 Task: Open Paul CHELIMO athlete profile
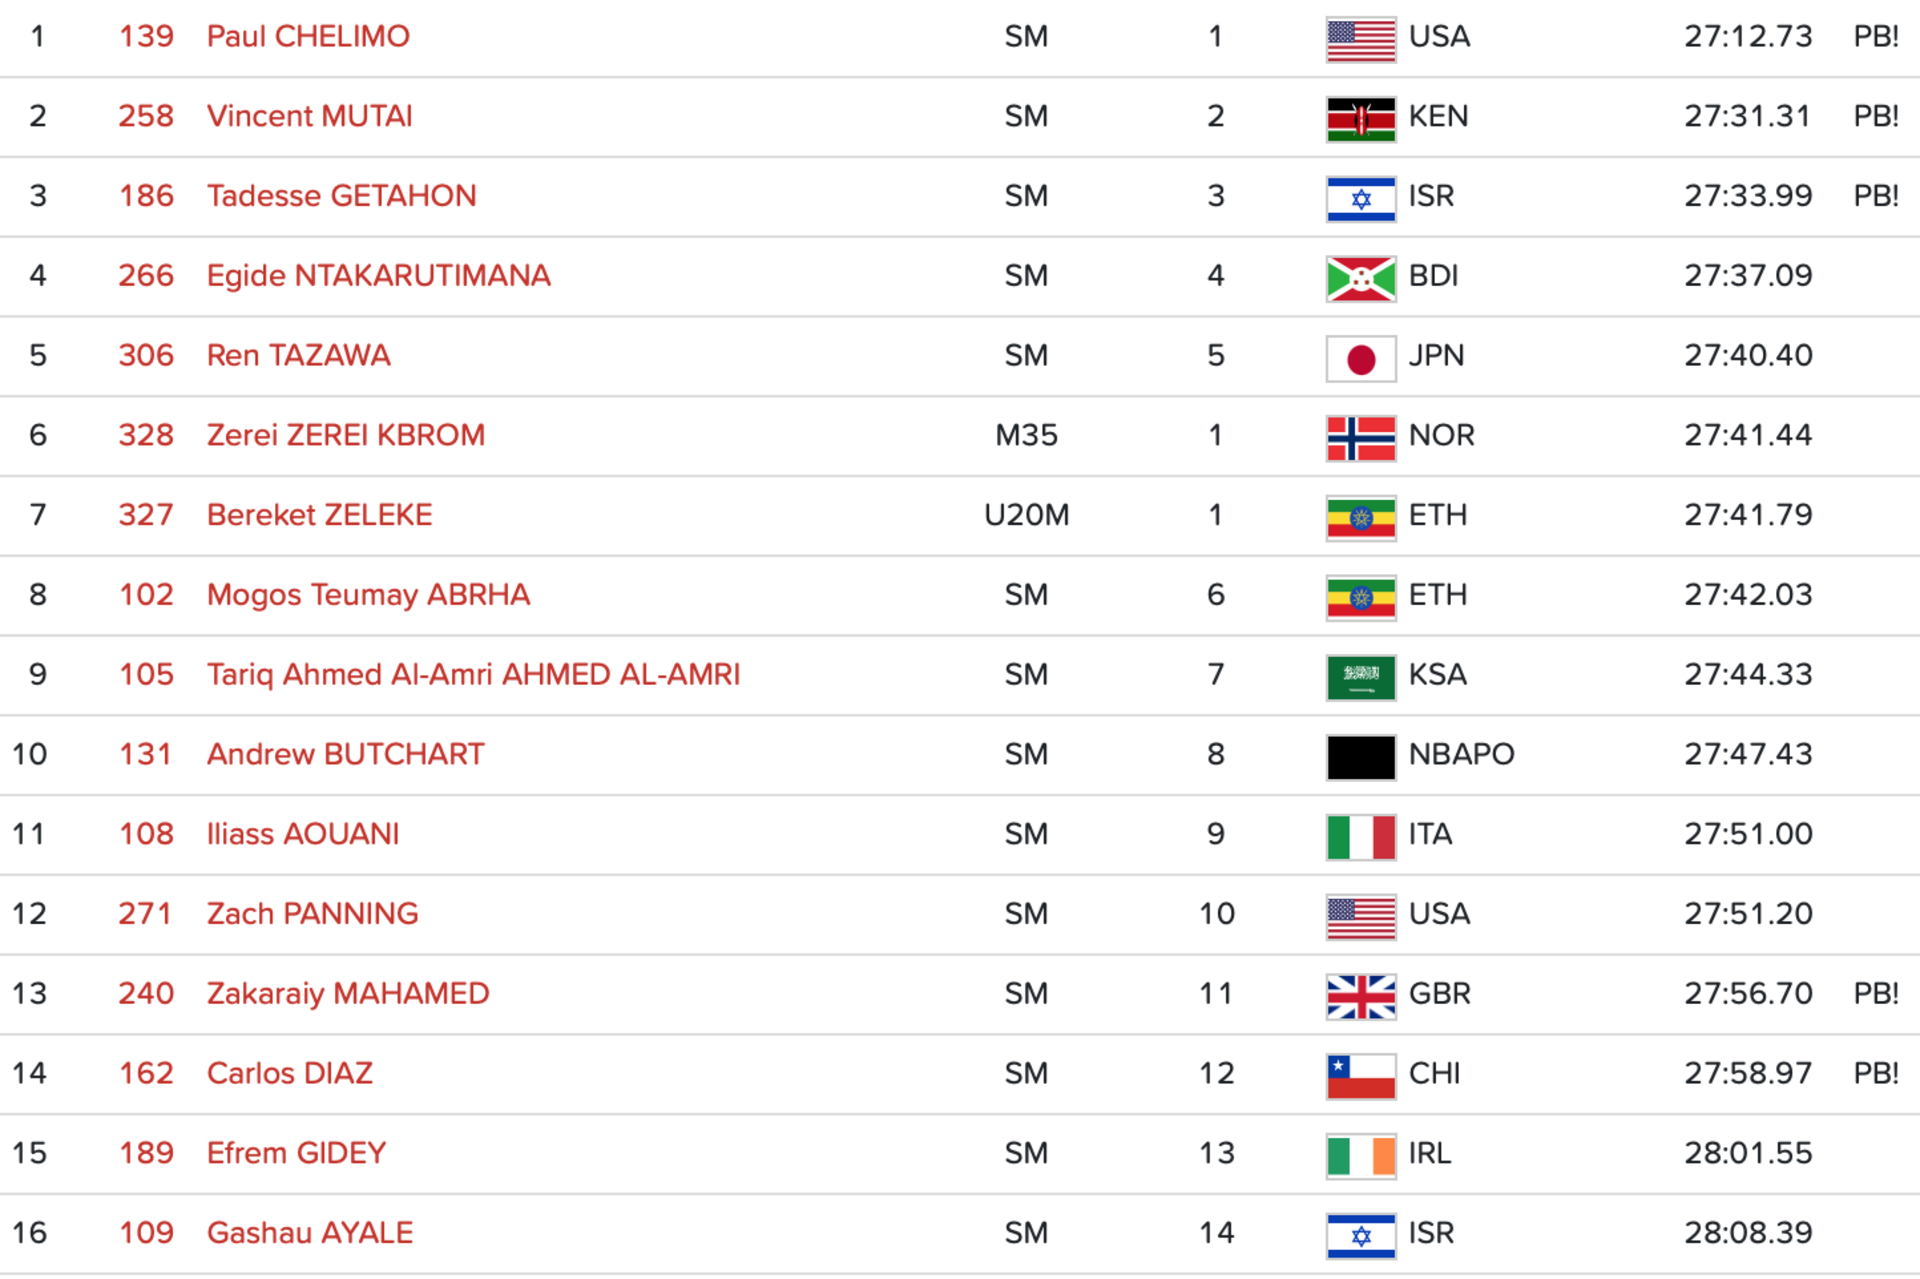click(308, 37)
